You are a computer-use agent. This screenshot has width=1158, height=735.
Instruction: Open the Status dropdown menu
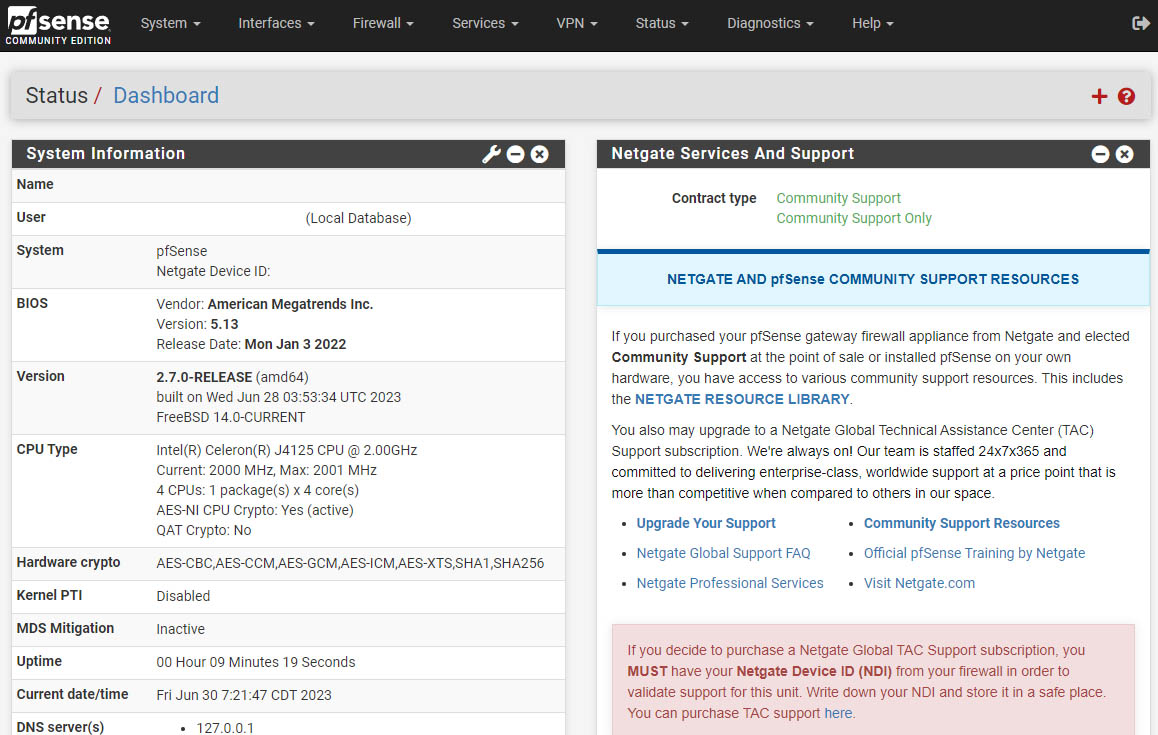(662, 24)
